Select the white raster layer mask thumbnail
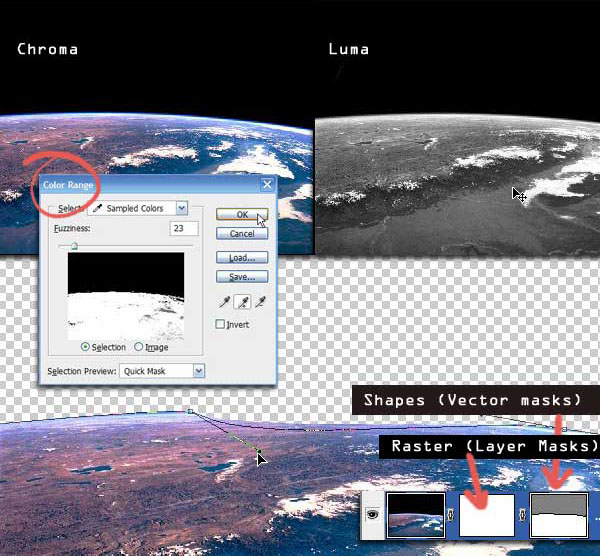Viewport: 600px width, 556px height. pyautogui.click(x=487, y=515)
